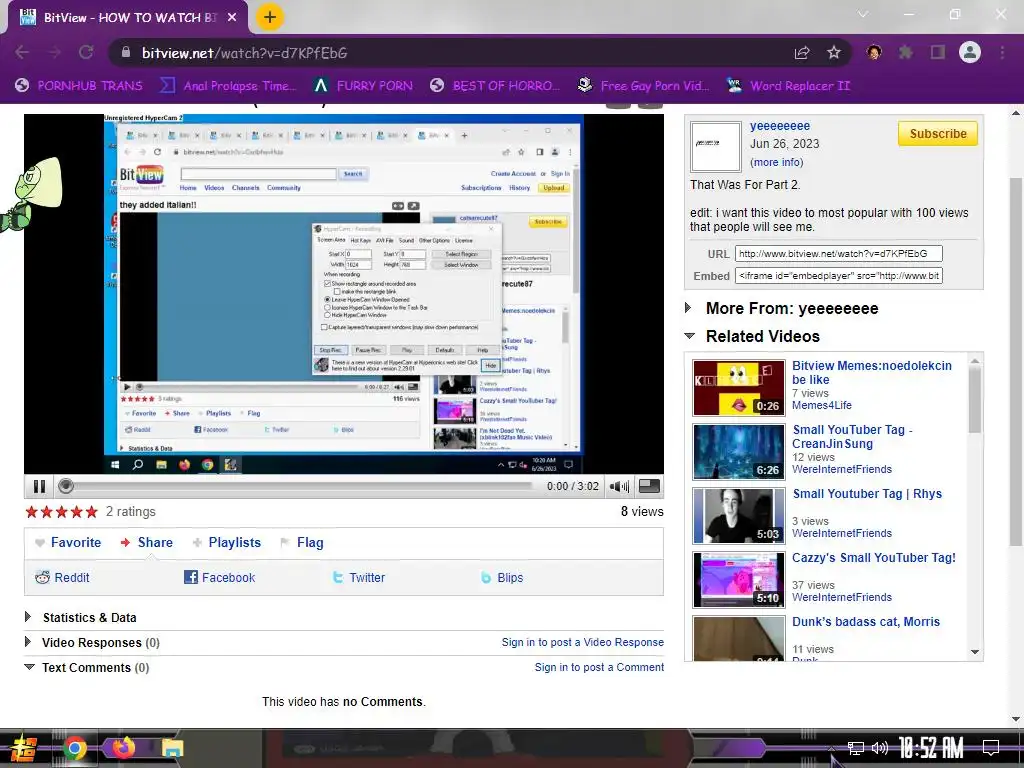The height and width of the screenshot is (768, 1024).
Task: Open the Chrome profile avatar
Action: [x=970, y=52]
